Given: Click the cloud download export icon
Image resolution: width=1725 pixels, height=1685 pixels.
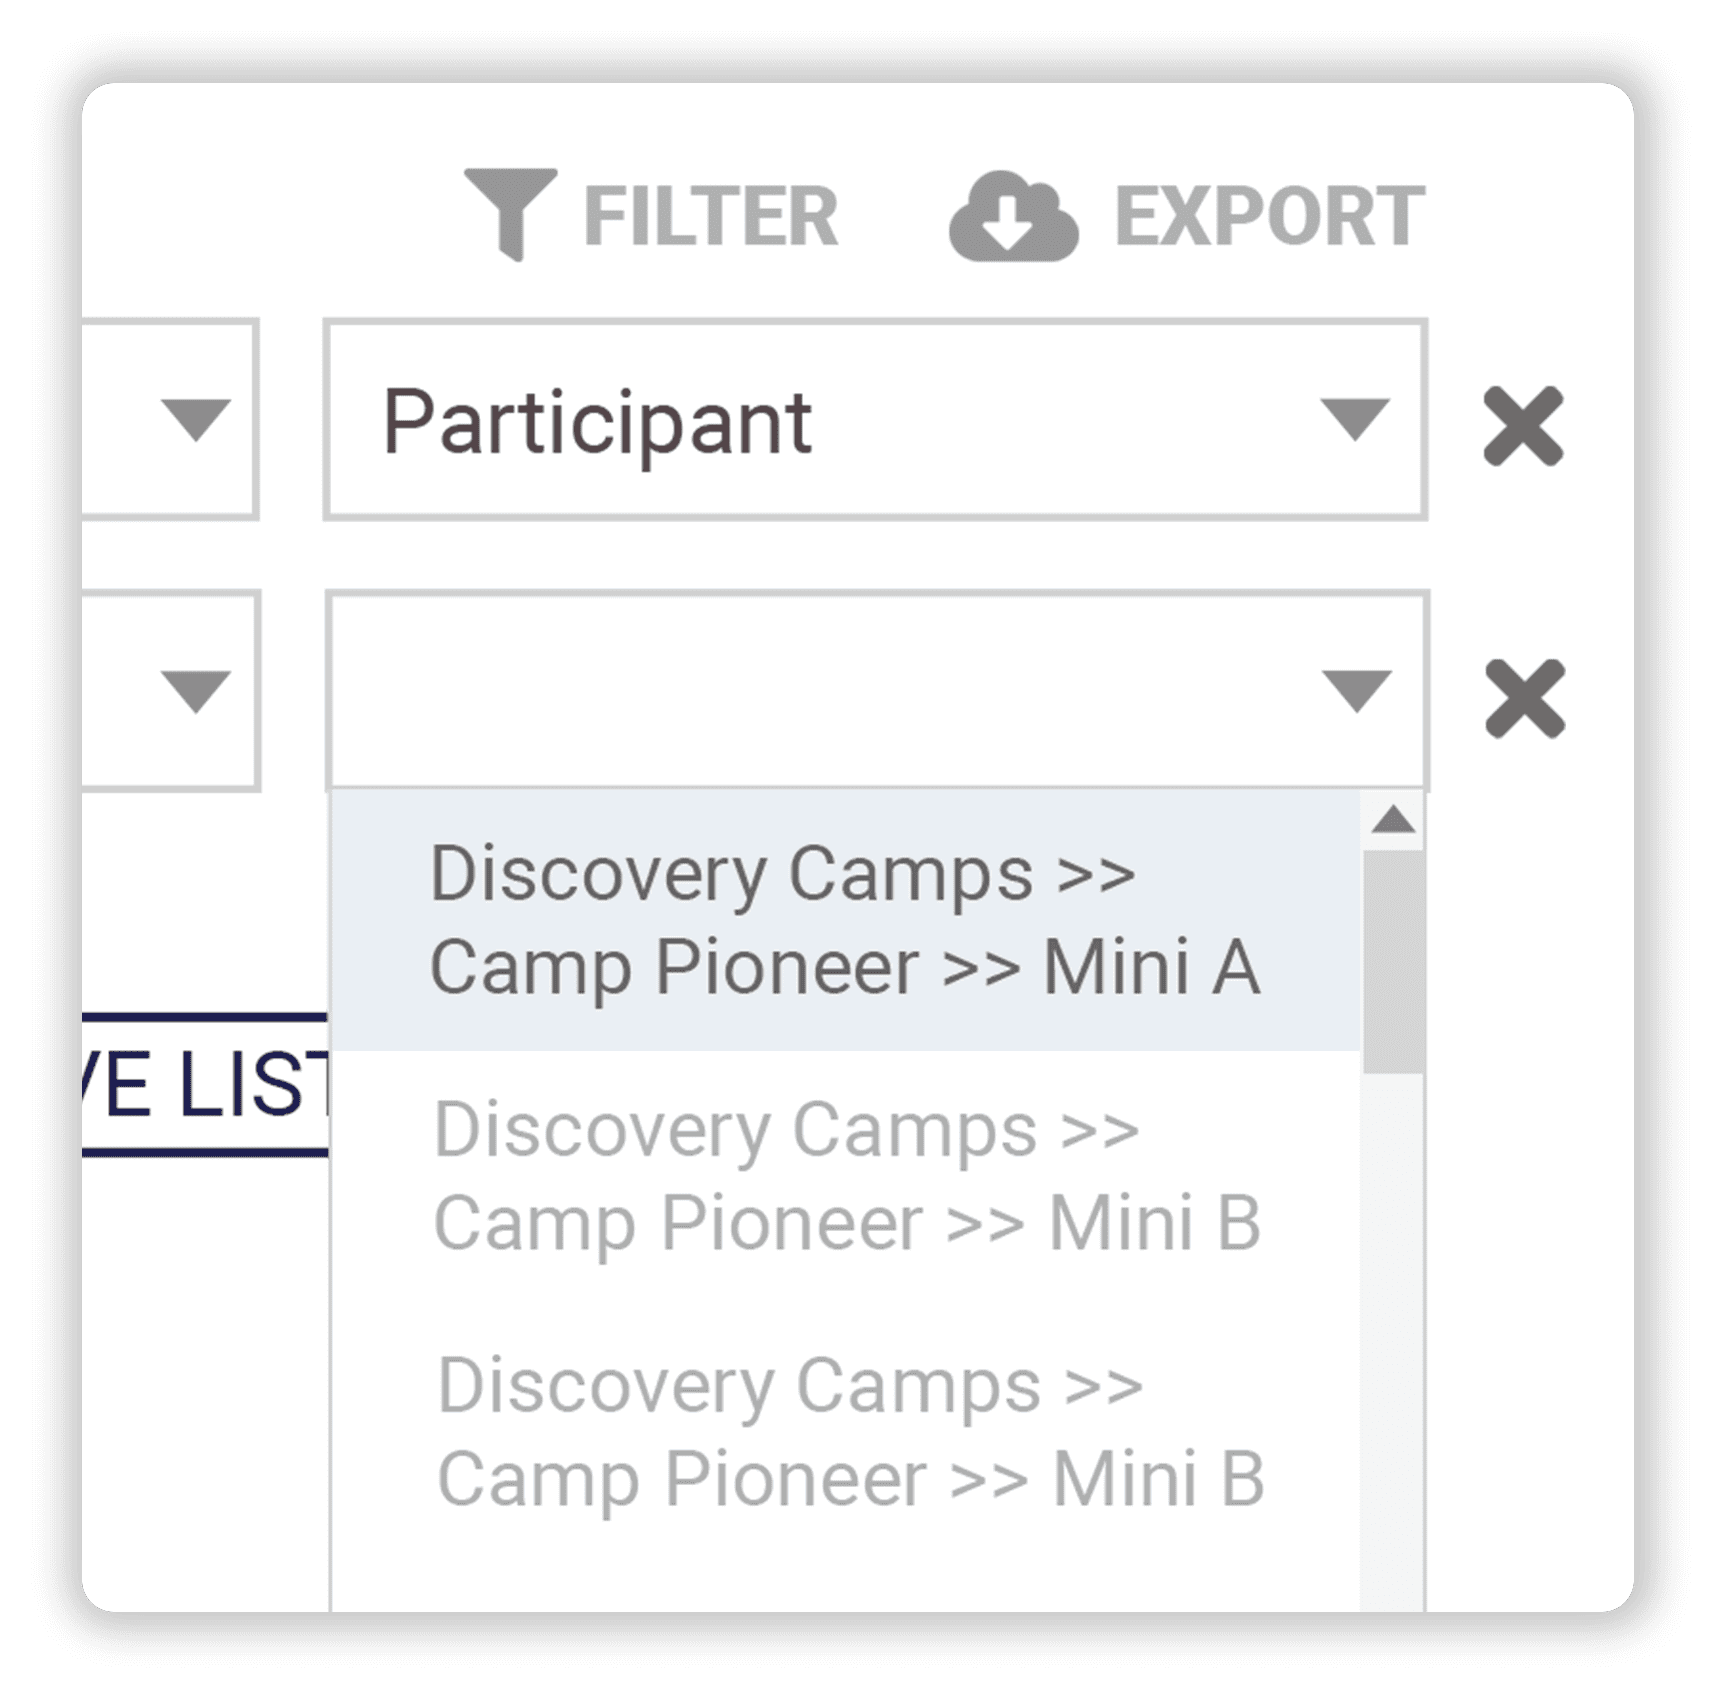Looking at the screenshot, I should pos(1013,216).
